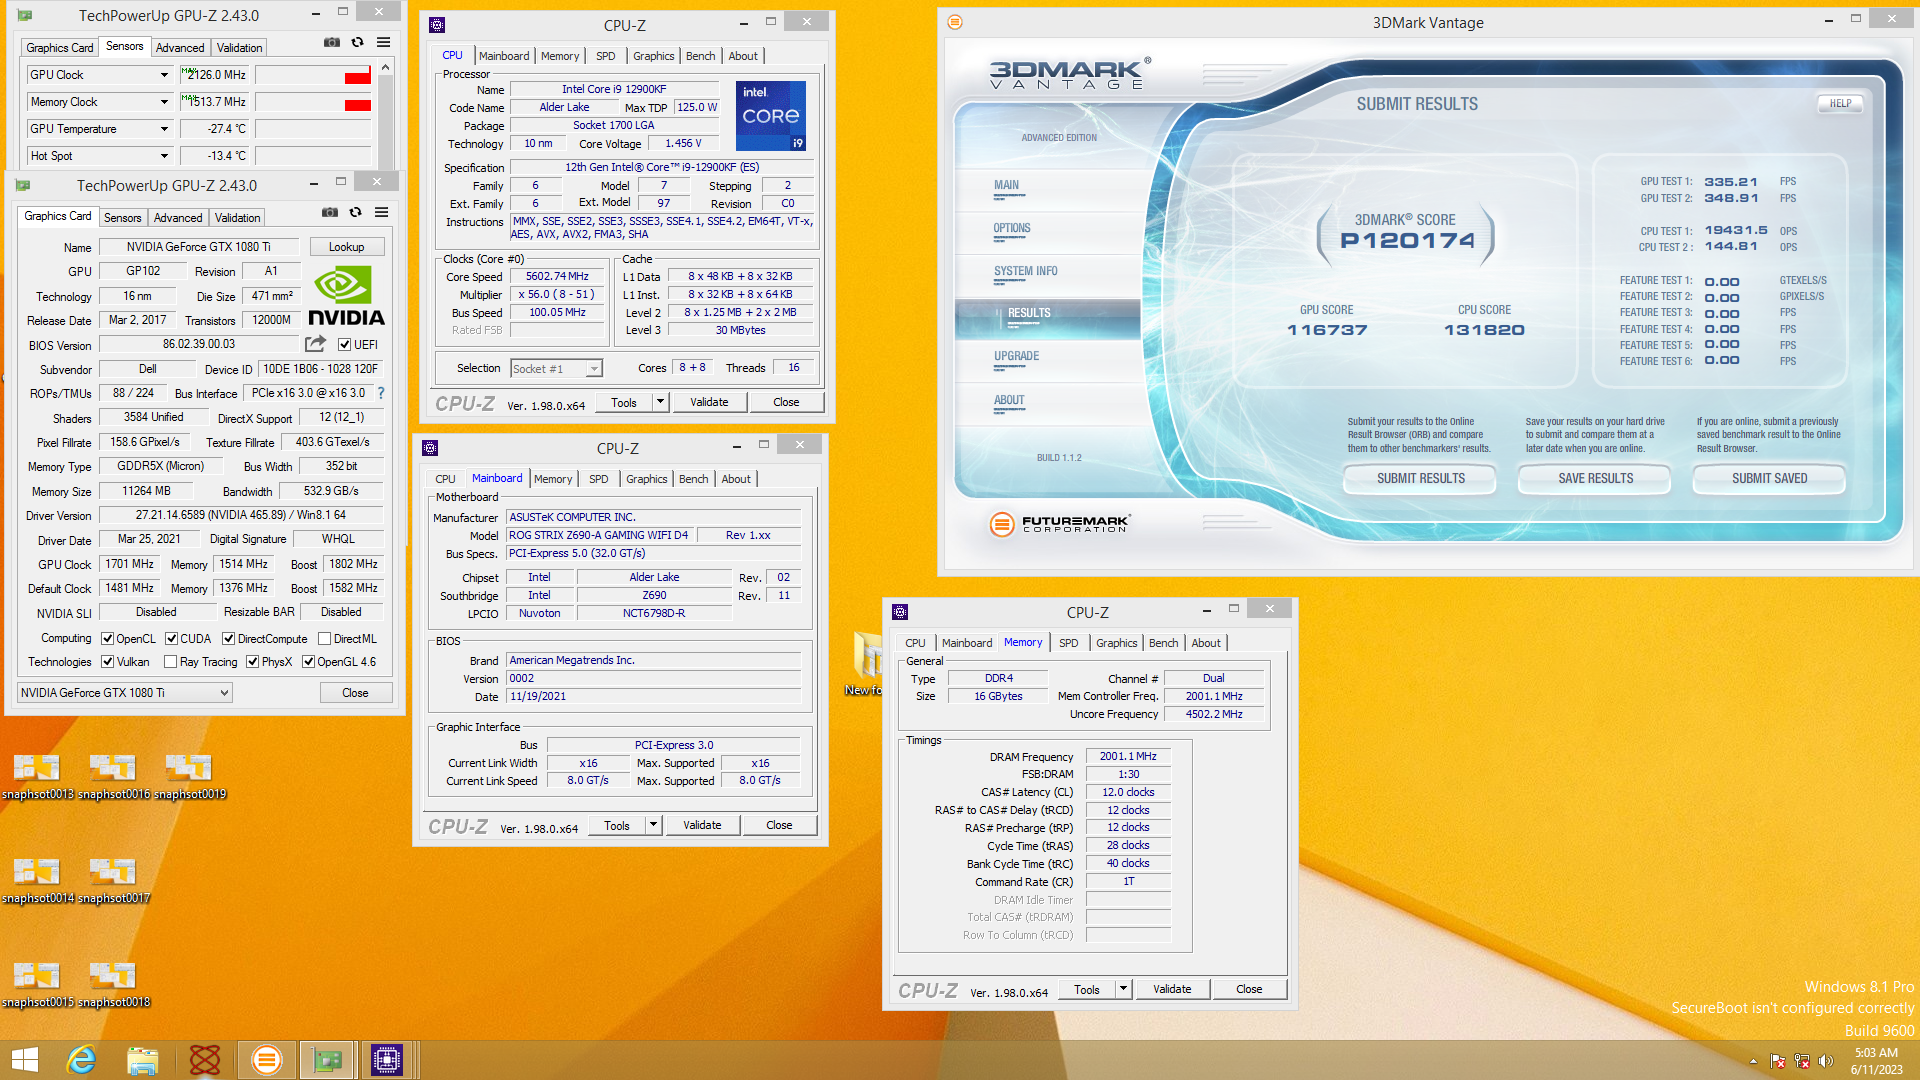Viewport: 1920px width, 1080px height.
Task: Click the refresh icon in GPU-Z Graphics Card window
Action: tap(355, 213)
